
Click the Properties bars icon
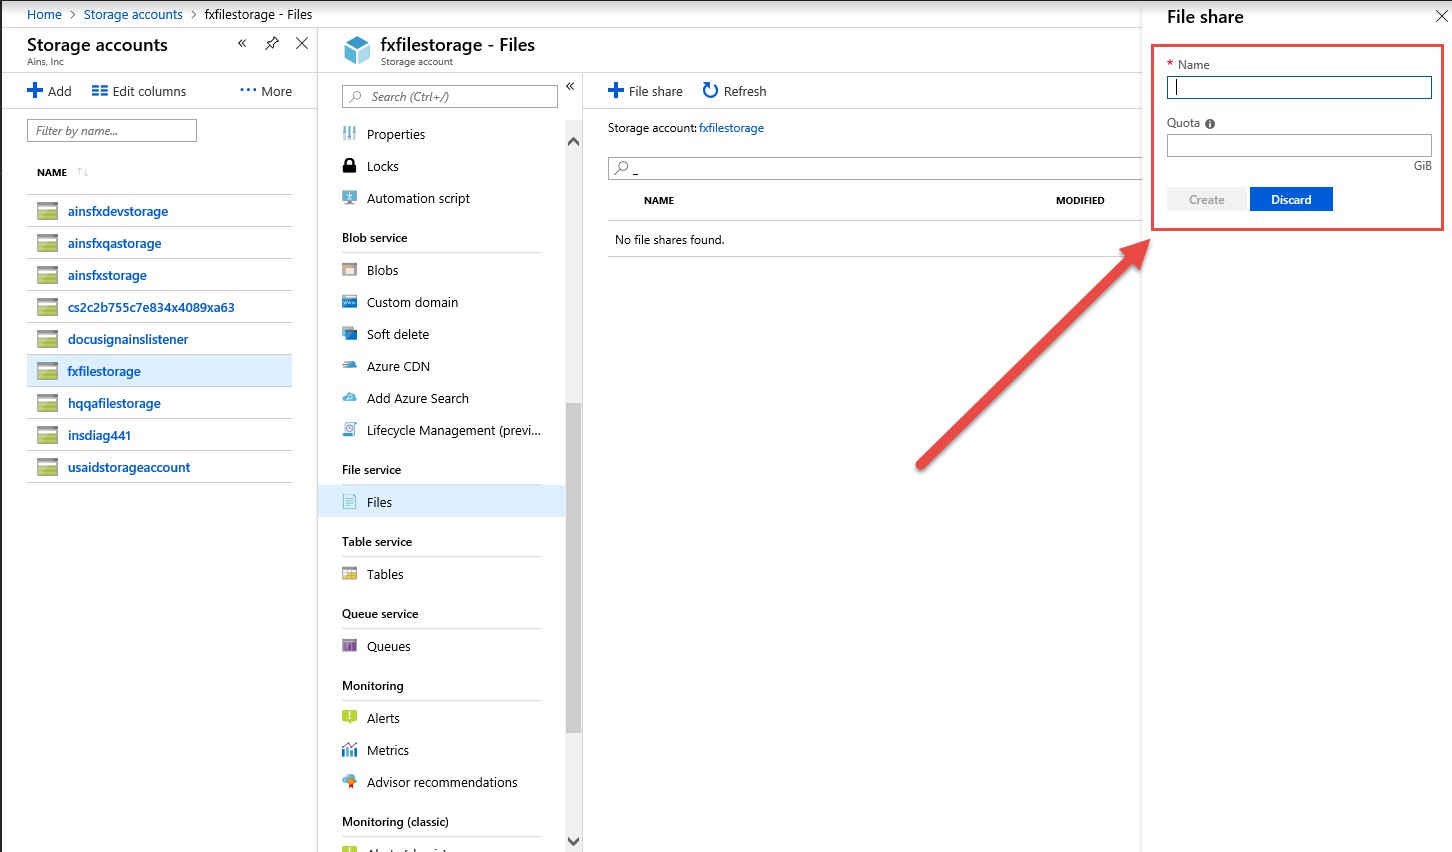tap(349, 133)
